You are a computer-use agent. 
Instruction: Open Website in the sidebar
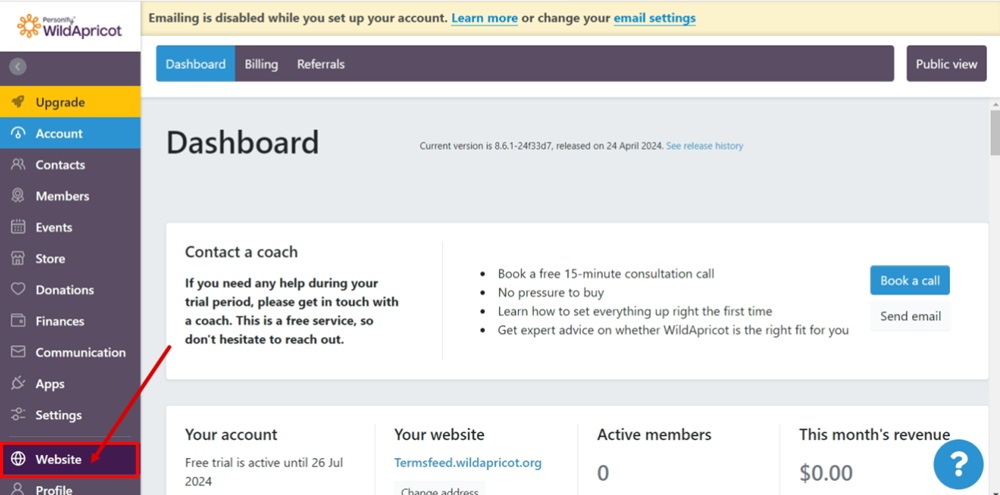click(70, 459)
